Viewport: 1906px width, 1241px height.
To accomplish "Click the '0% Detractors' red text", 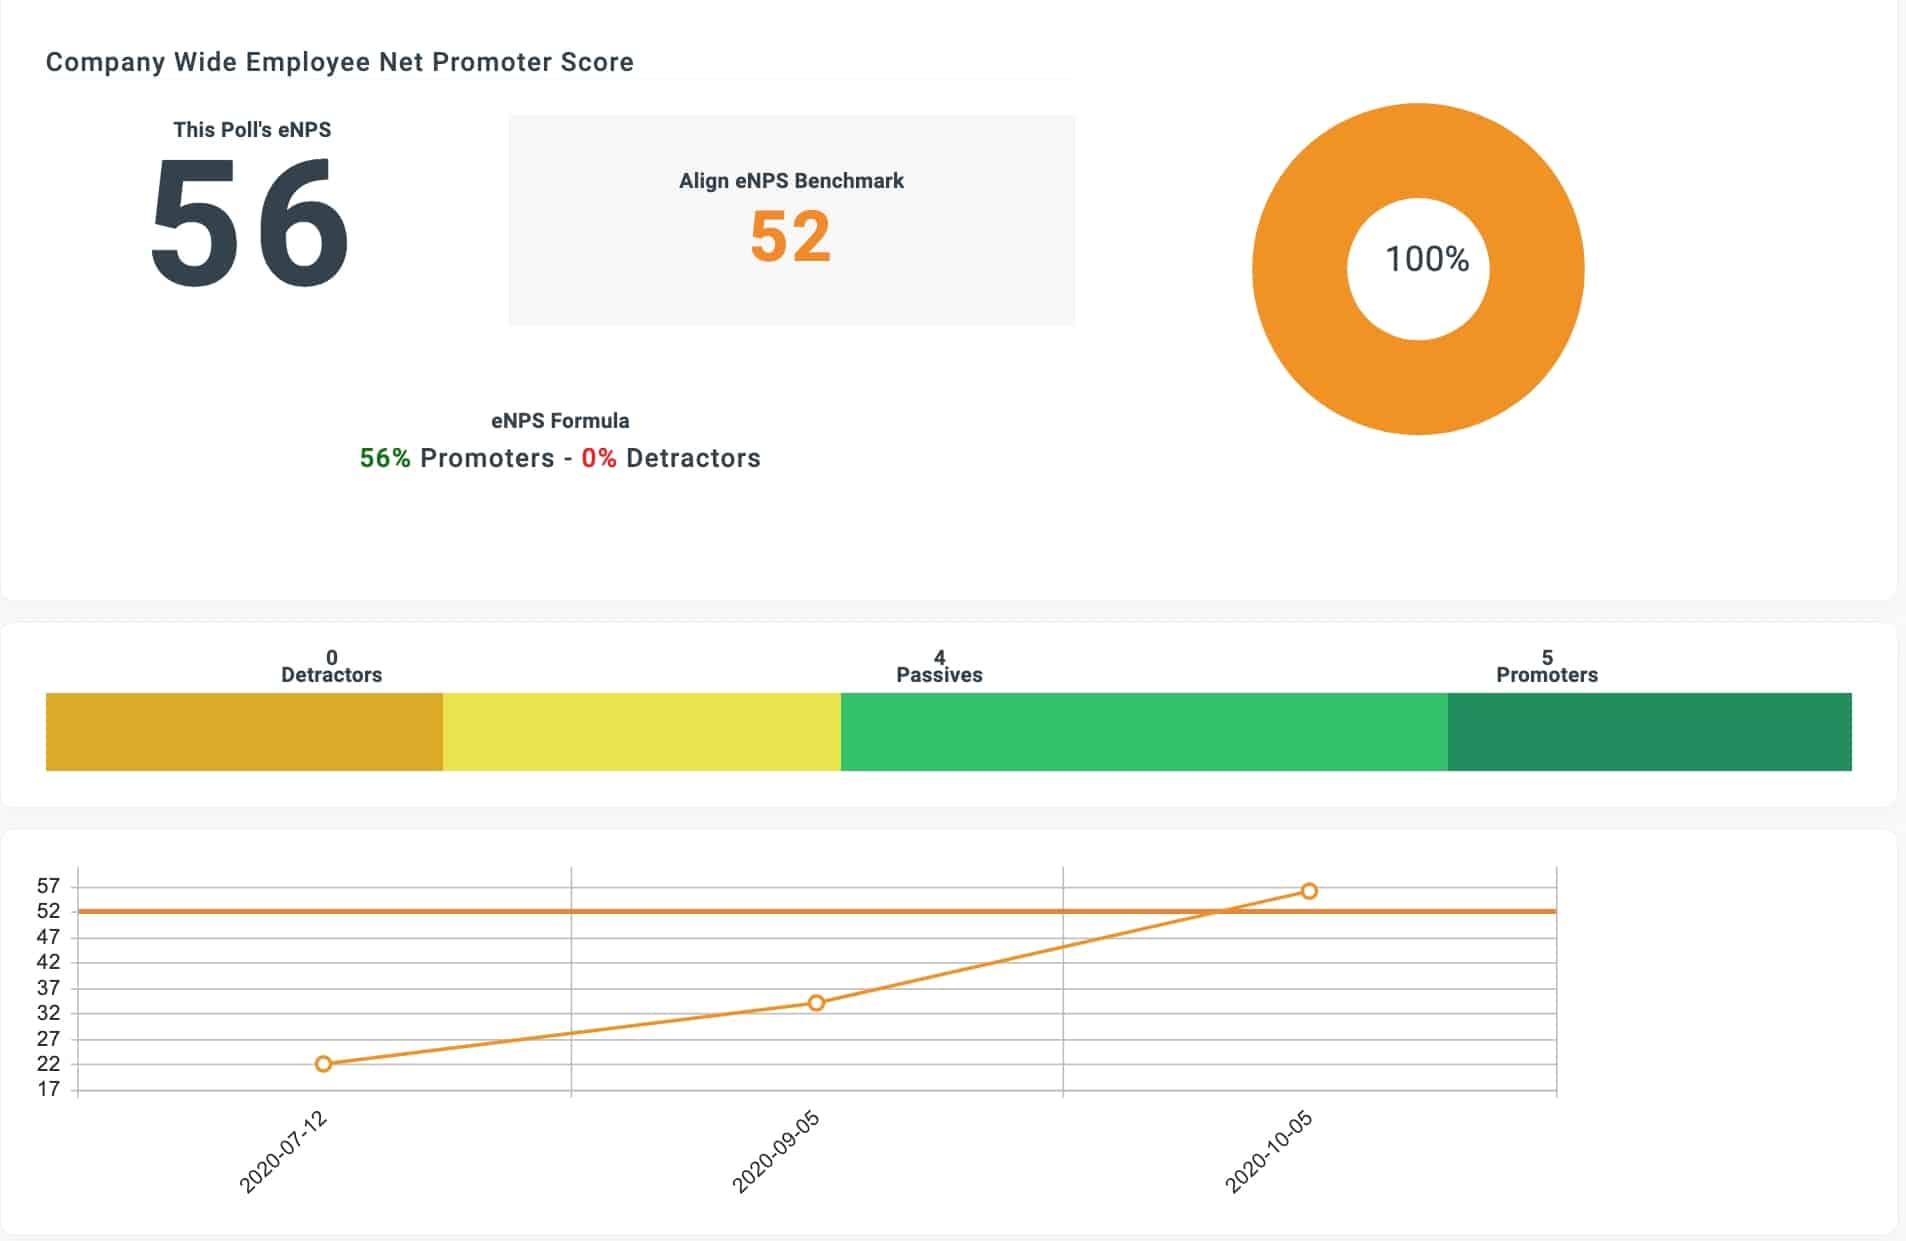I will [x=599, y=458].
